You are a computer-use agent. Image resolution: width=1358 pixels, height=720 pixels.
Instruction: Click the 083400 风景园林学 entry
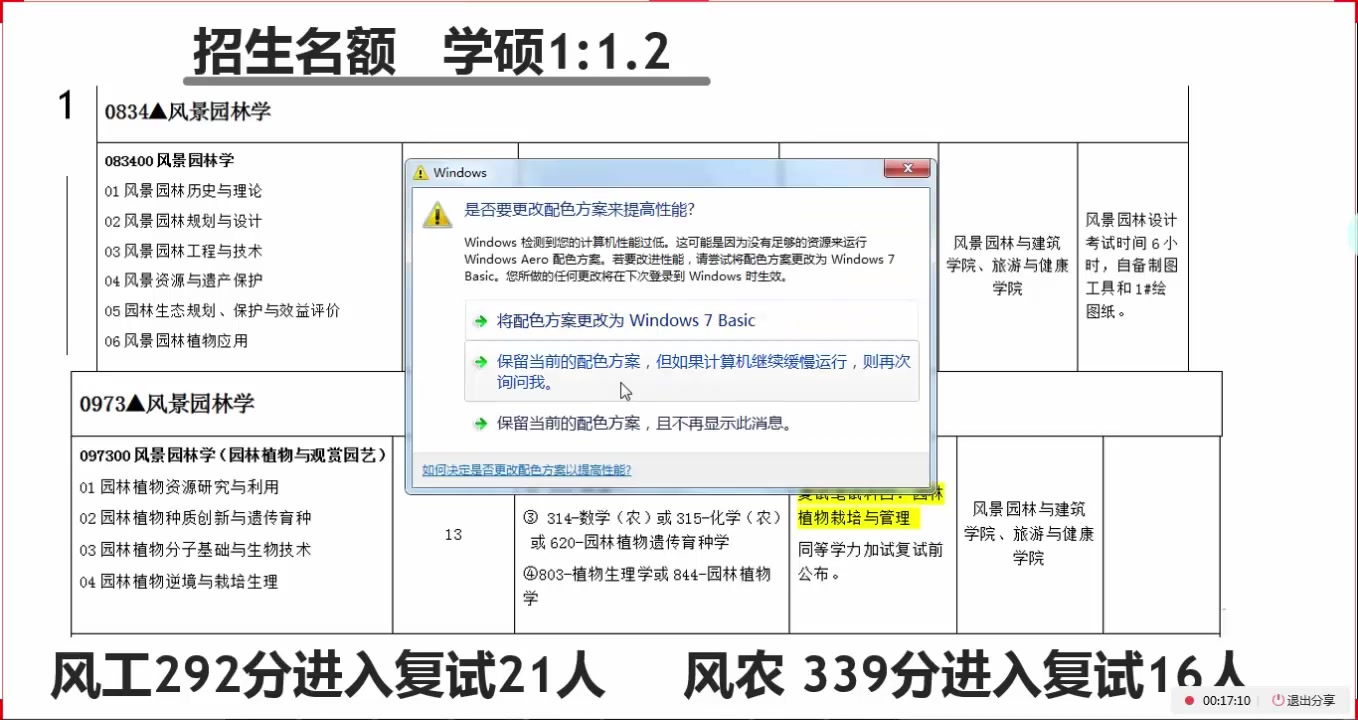click(x=169, y=160)
